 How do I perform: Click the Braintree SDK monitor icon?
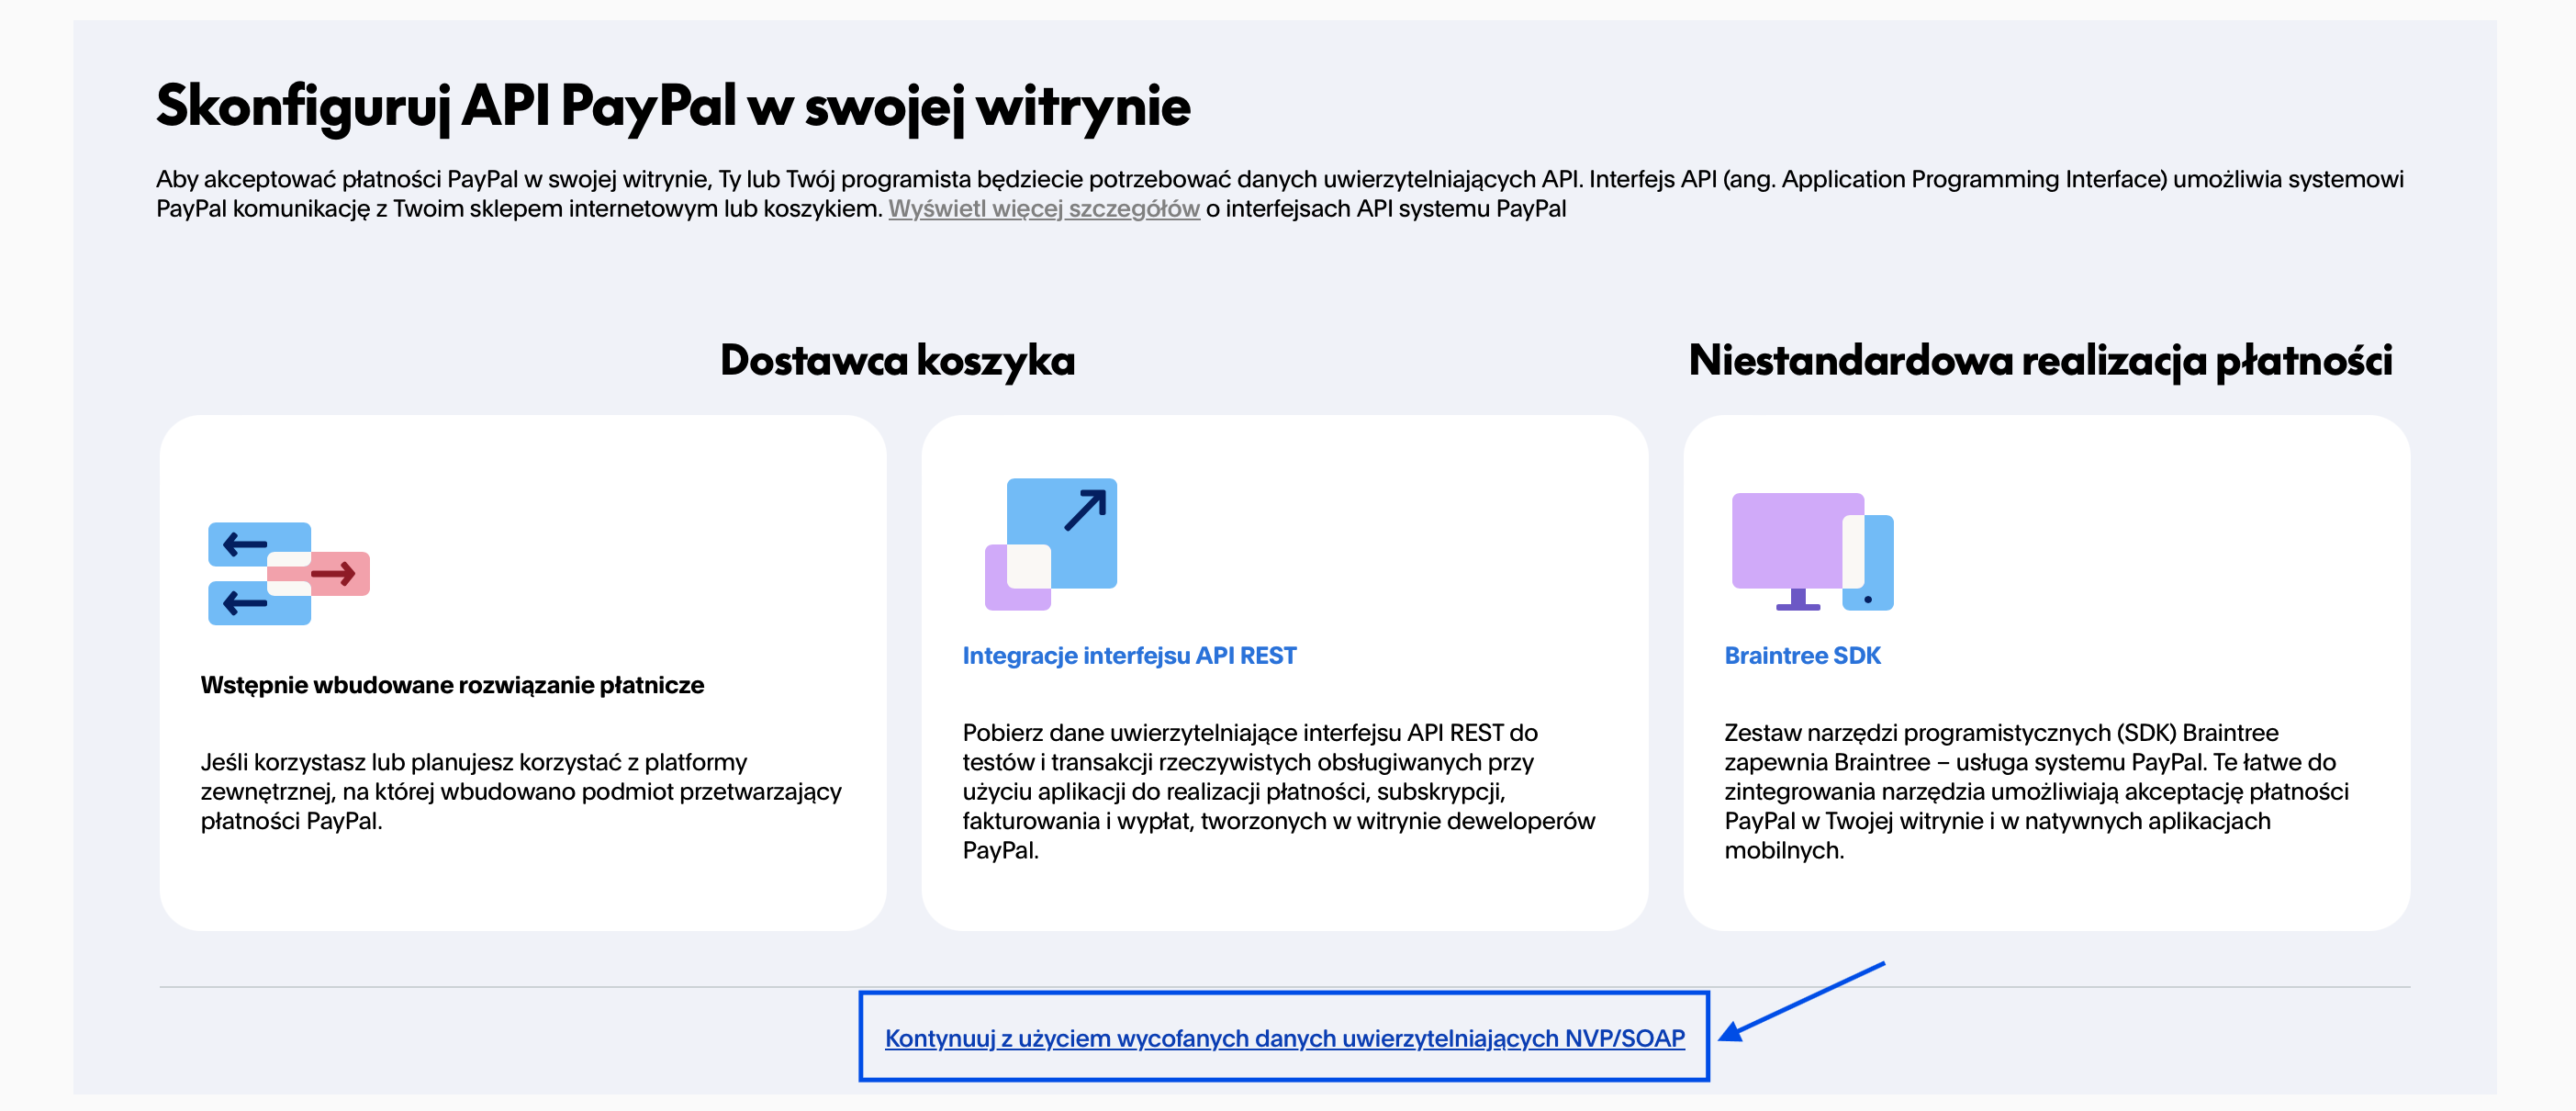(x=1812, y=551)
